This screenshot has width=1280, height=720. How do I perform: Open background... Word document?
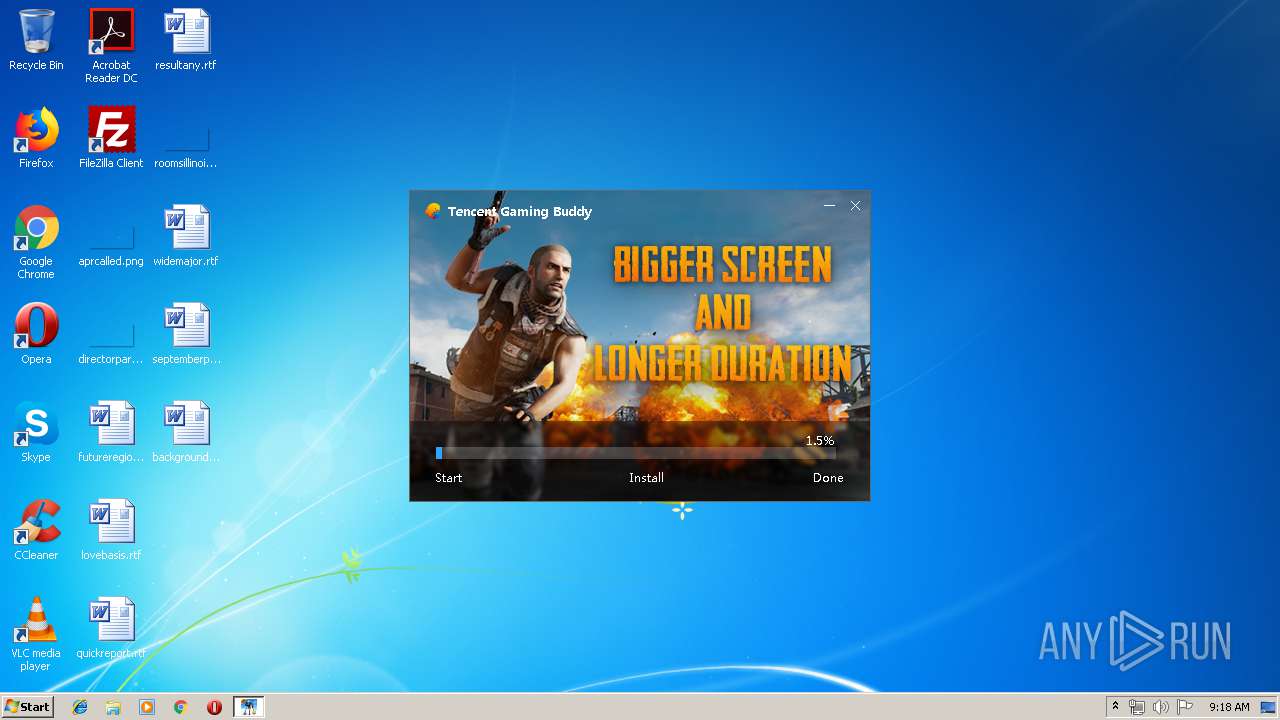click(186, 432)
